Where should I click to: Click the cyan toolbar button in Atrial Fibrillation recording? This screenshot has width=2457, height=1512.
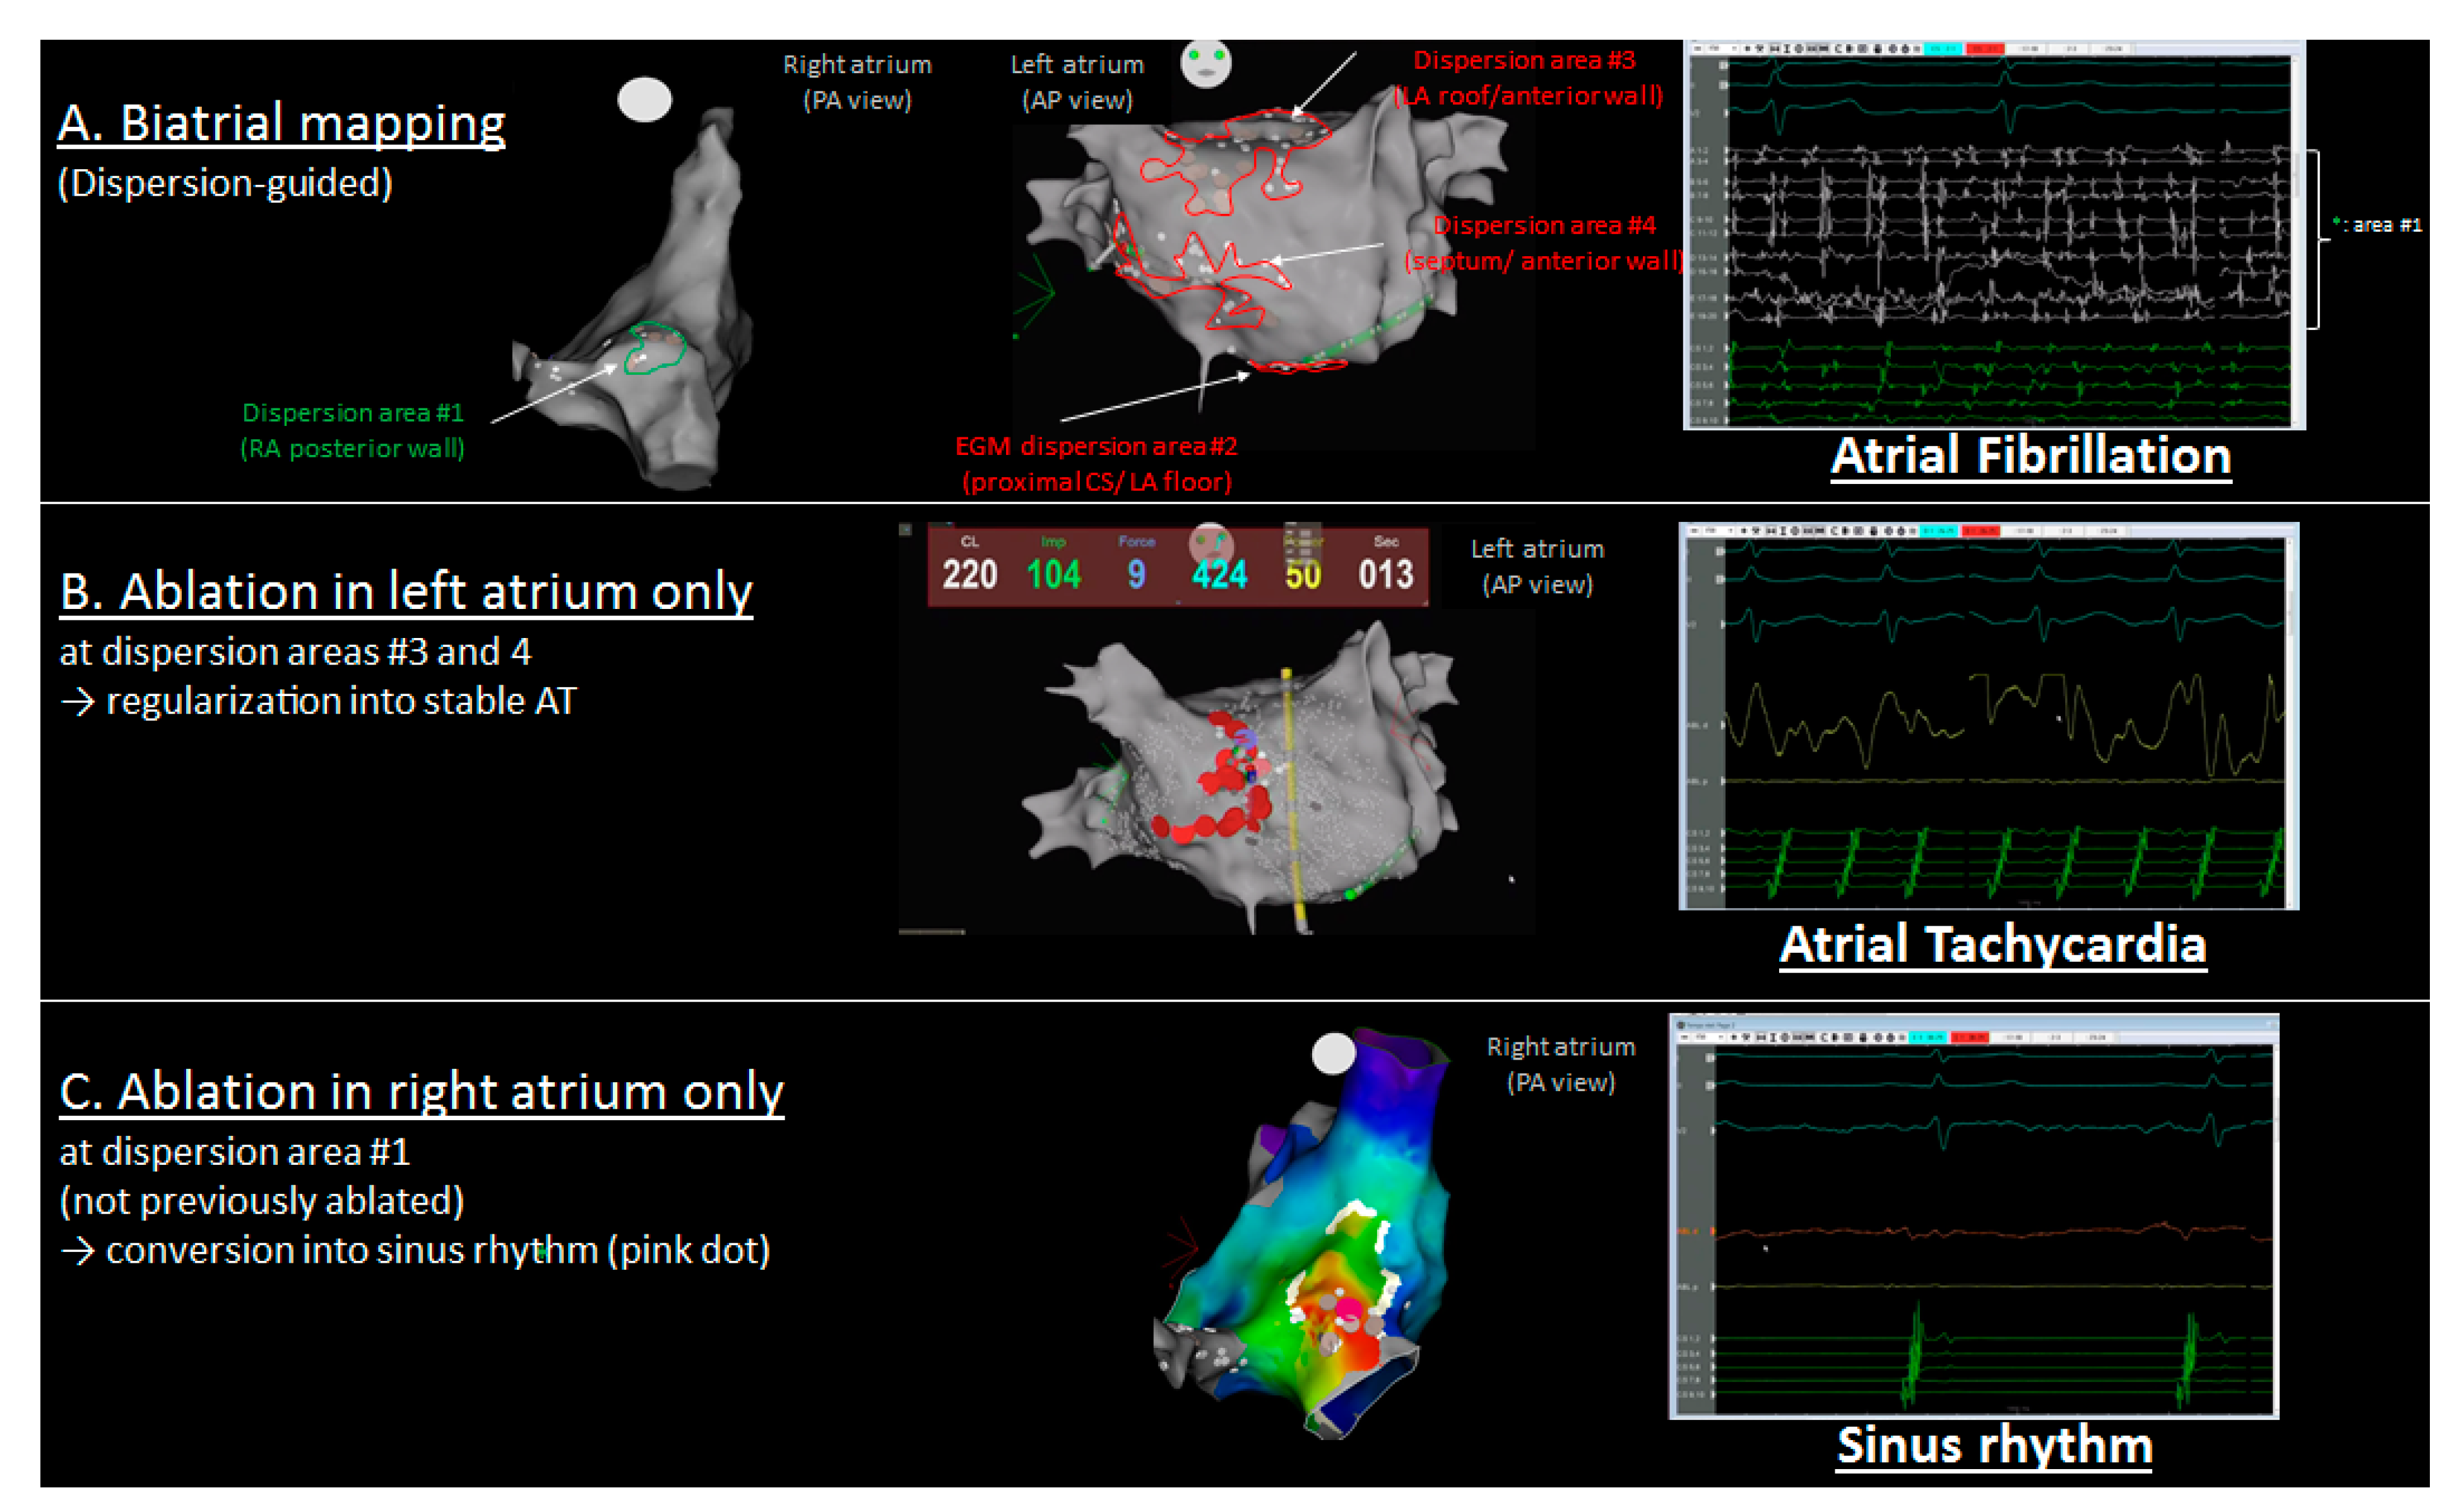pyautogui.click(x=1942, y=48)
